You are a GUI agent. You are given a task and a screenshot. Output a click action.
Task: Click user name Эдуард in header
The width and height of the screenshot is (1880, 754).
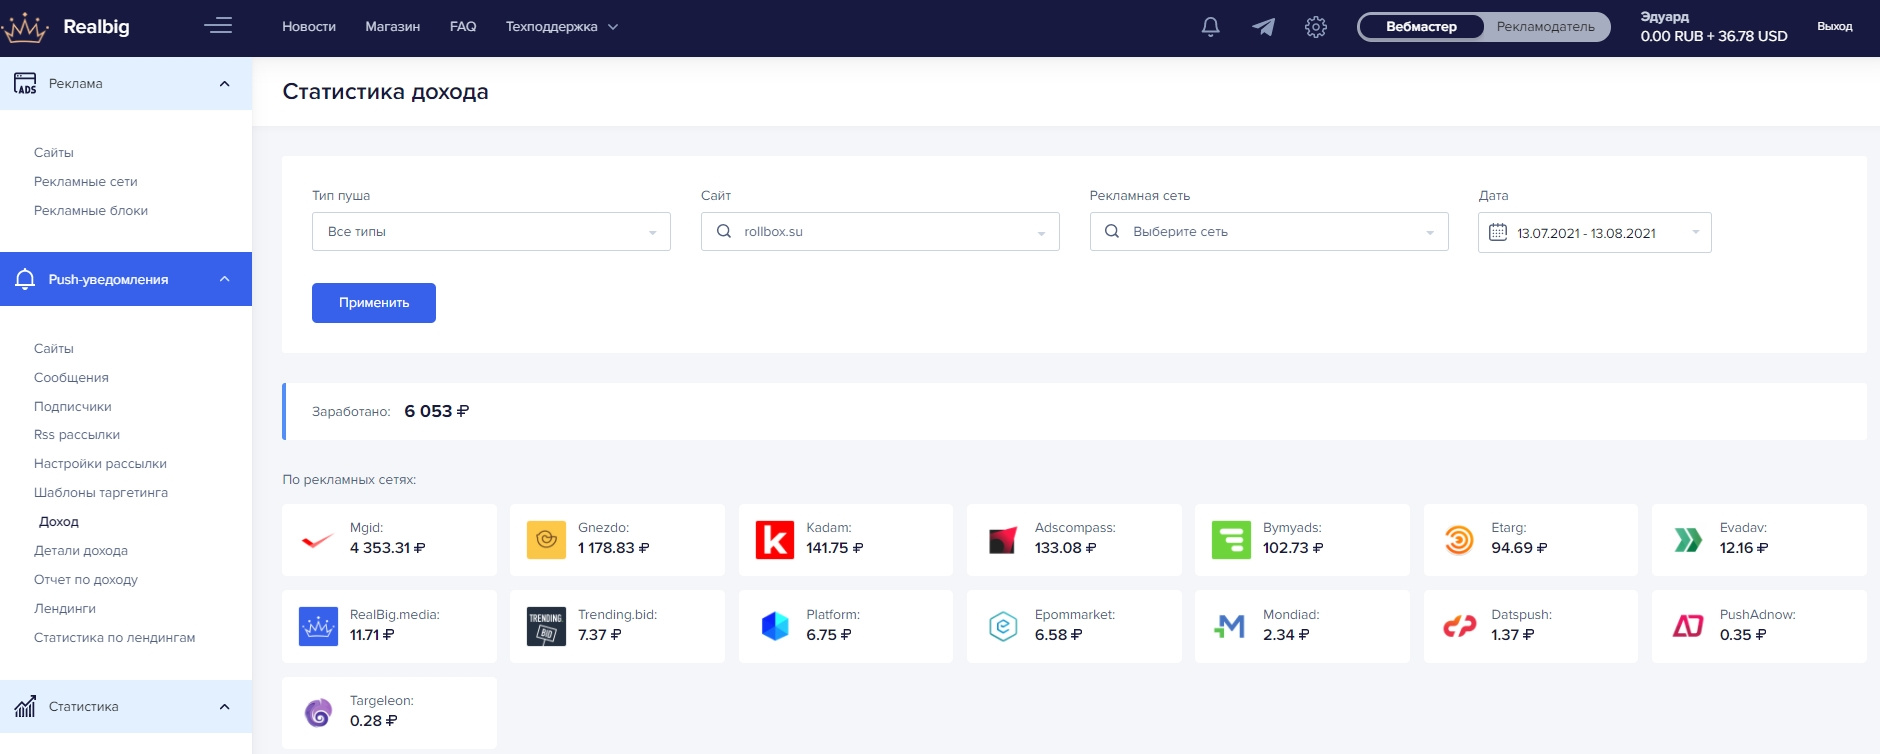click(x=1665, y=17)
